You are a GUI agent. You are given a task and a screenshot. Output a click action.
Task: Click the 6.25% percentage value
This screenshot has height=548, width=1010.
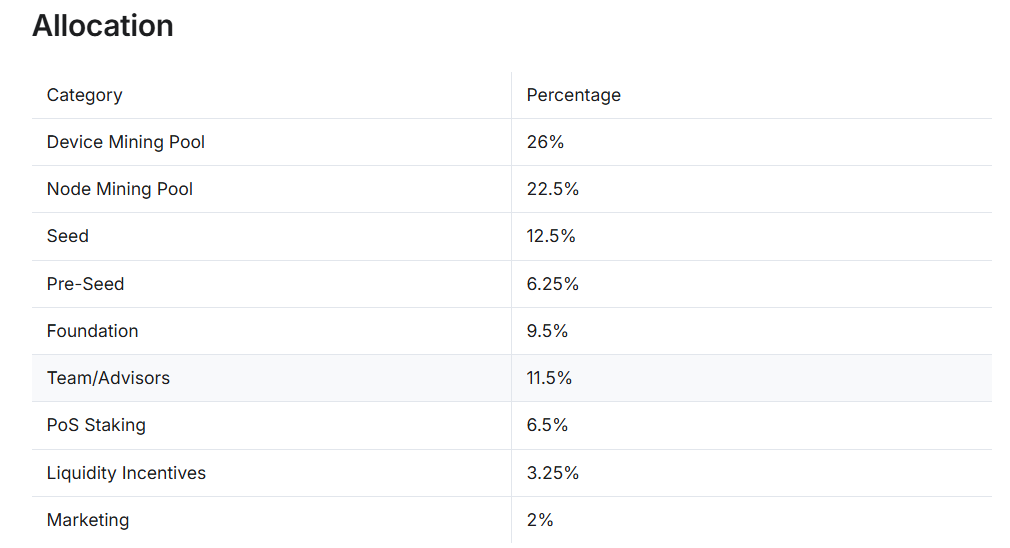pyautogui.click(x=553, y=284)
